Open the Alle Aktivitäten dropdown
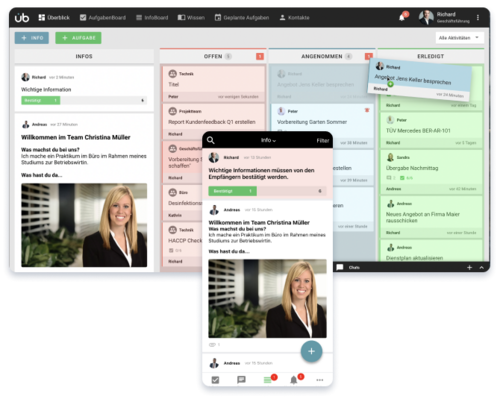Viewport: 500px width, 399px height. (x=459, y=38)
